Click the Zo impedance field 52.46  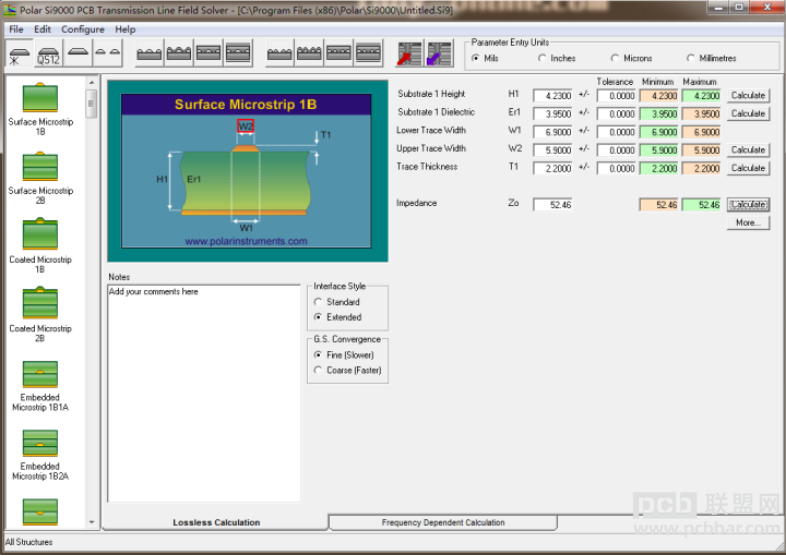pyautogui.click(x=552, y=205)
